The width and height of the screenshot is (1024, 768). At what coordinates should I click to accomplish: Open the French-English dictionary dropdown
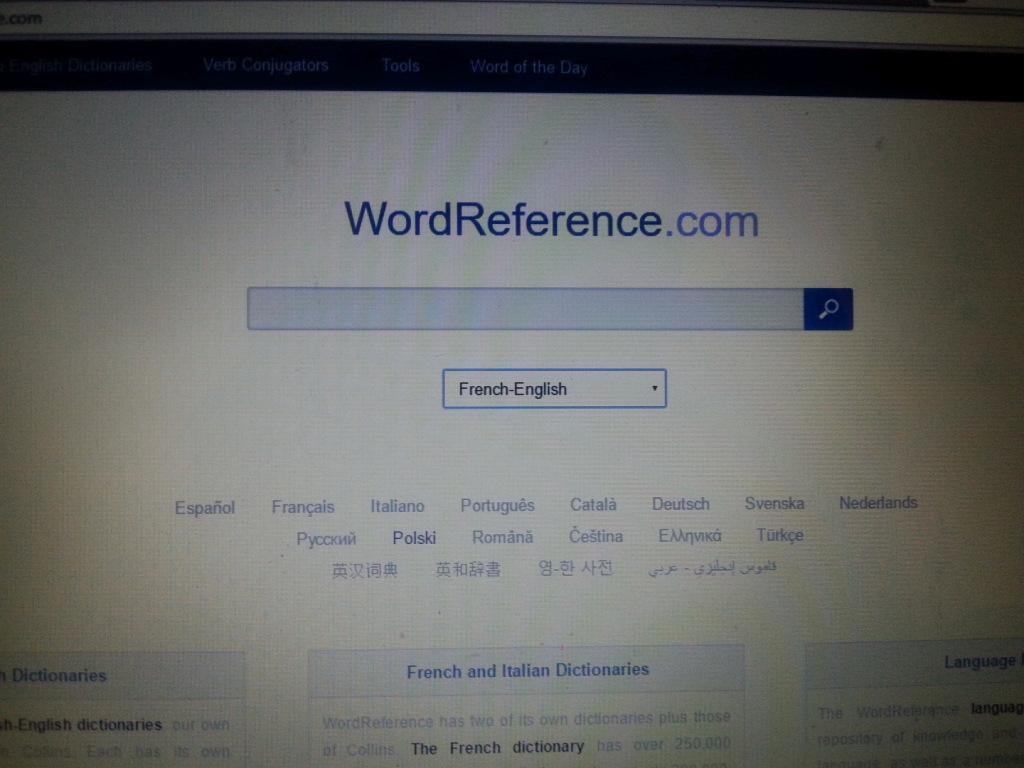(554, 389)
